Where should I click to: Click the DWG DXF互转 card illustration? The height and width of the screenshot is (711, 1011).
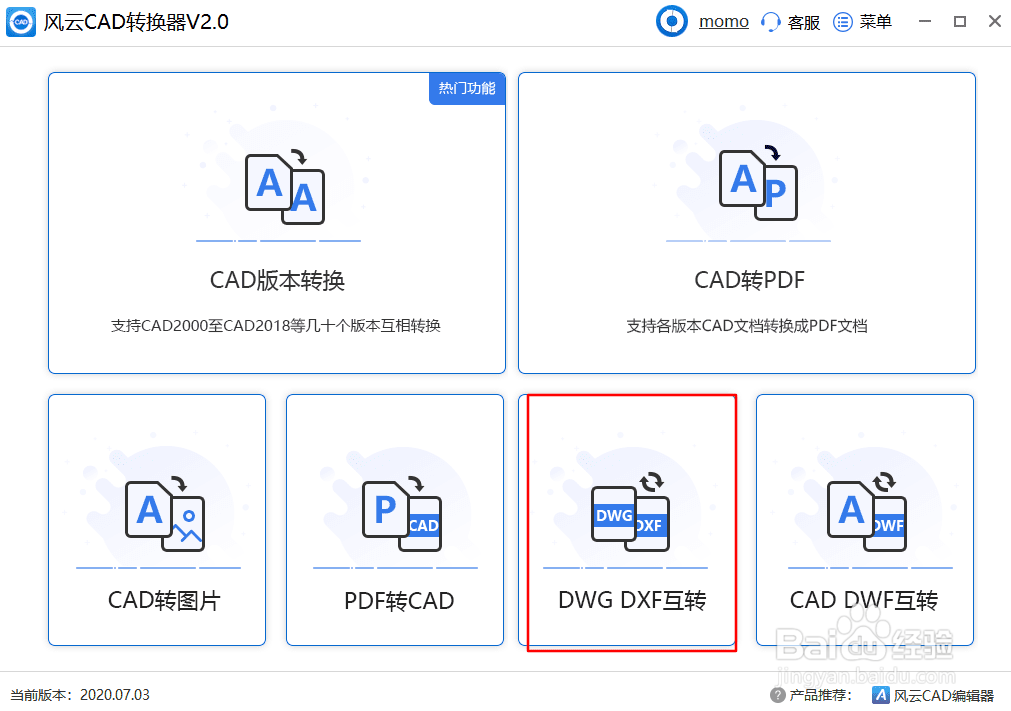tap(630, 515)
